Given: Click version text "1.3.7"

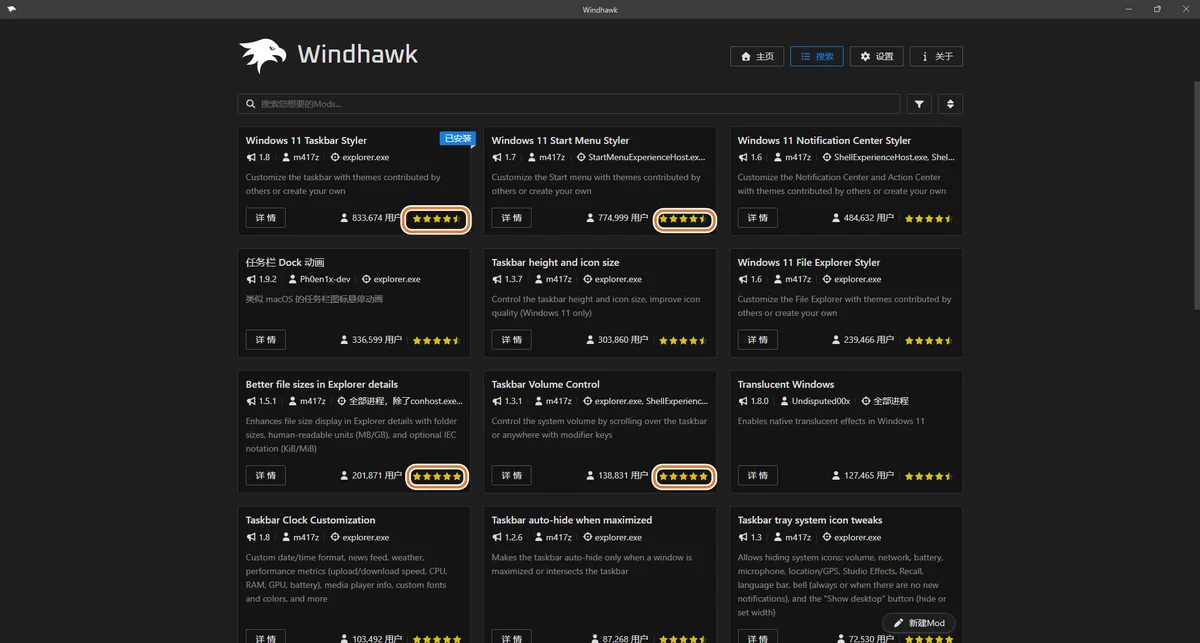Looking at the screenshot, I should coord(514,279).
